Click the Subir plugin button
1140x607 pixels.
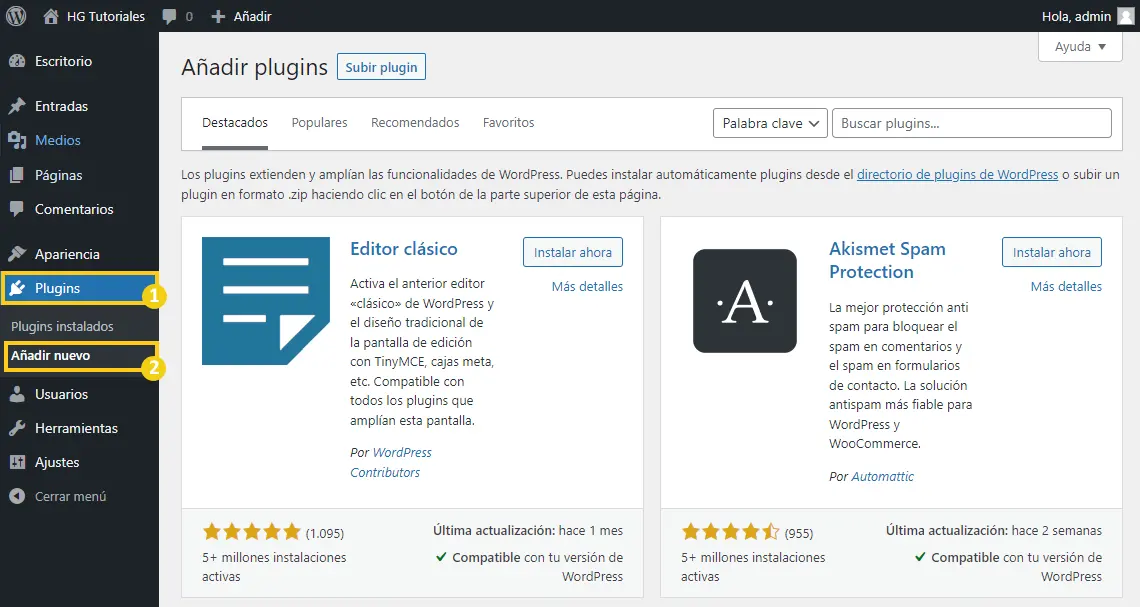[x=381, y=67]
